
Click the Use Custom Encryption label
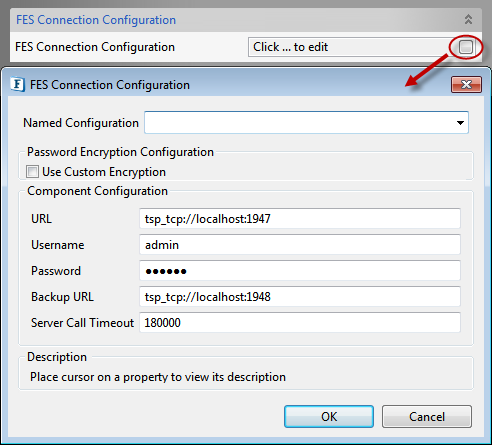pos(104,172)
